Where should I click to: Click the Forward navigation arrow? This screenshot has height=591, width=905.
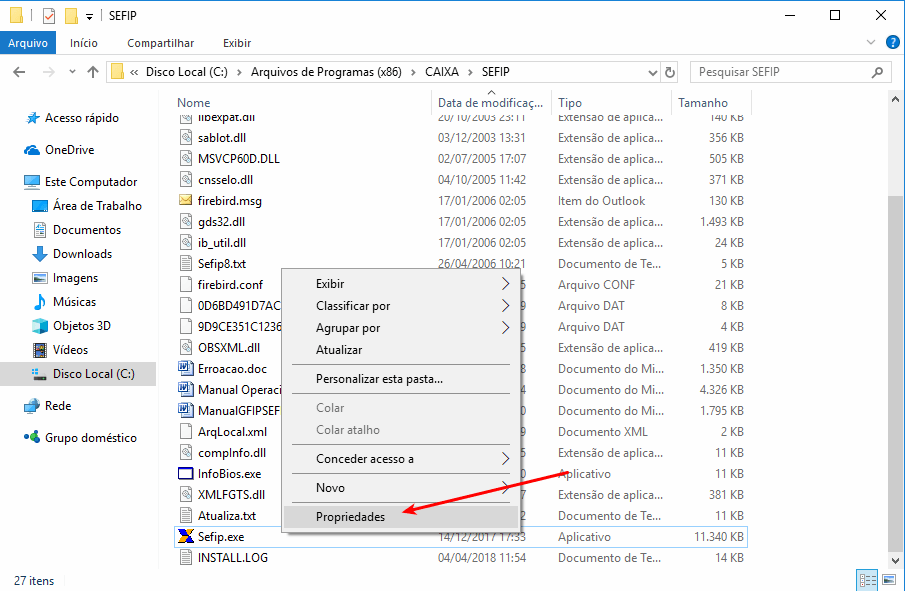pos(49,72)
